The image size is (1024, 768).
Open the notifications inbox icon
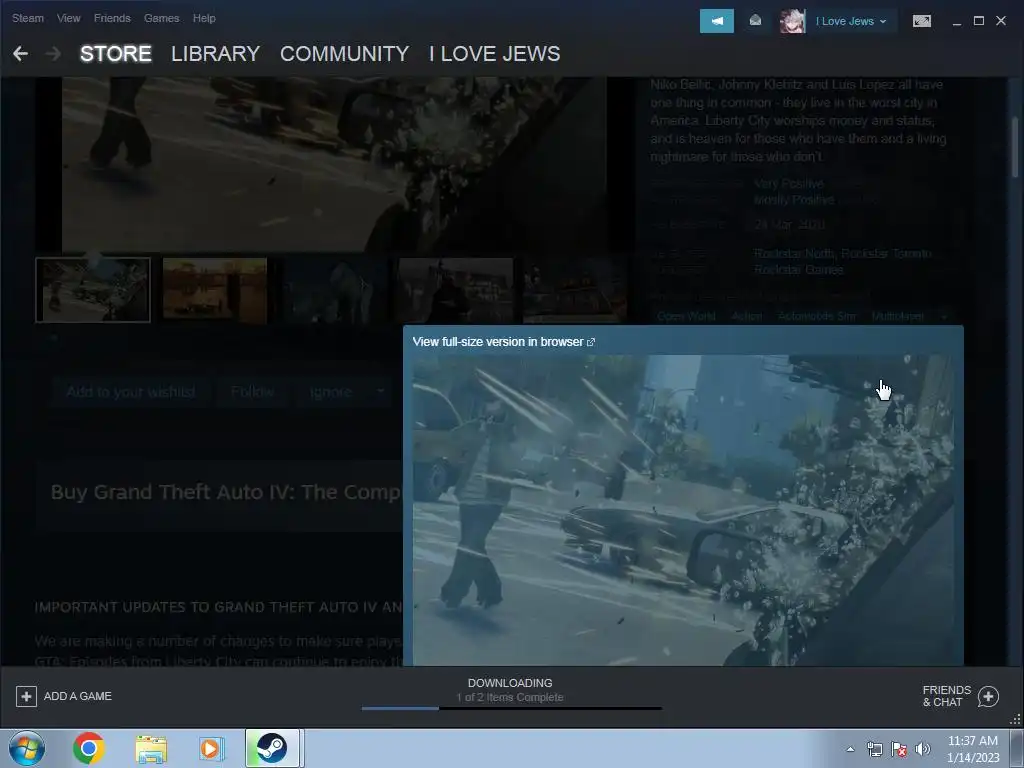(755, 21)
